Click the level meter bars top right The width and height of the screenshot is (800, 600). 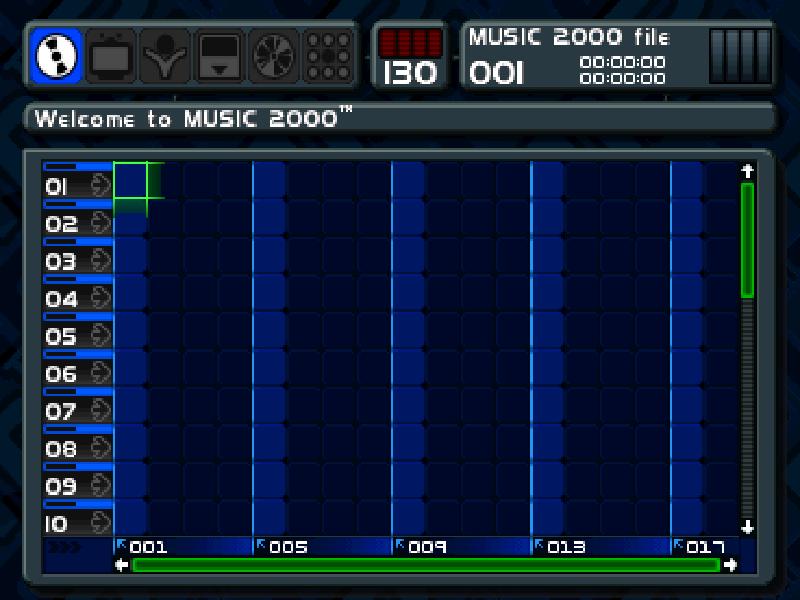coord(740,56)
